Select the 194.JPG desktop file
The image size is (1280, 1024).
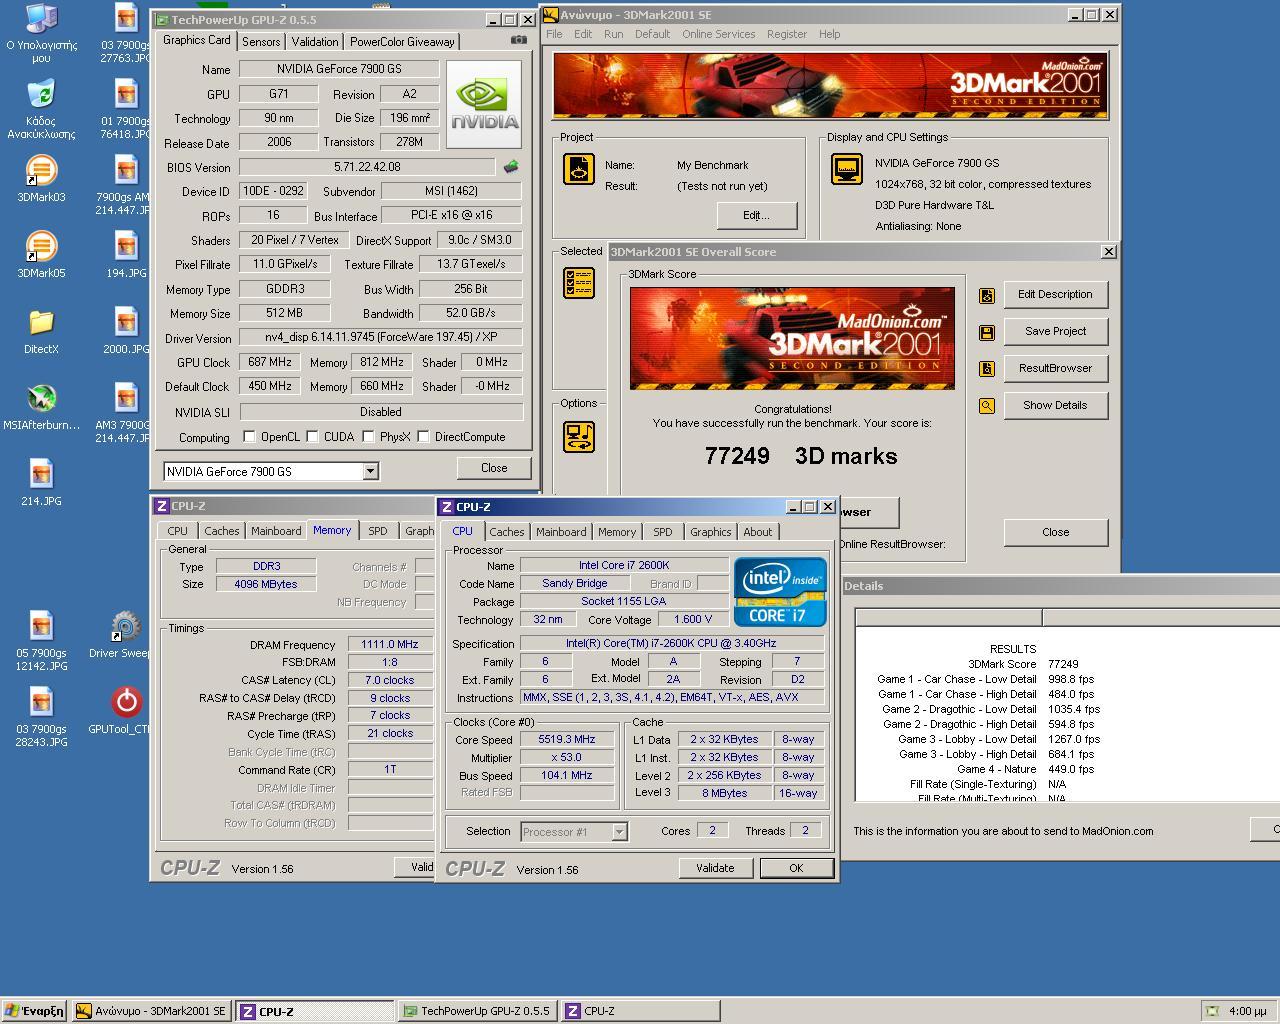pos(126,255)
